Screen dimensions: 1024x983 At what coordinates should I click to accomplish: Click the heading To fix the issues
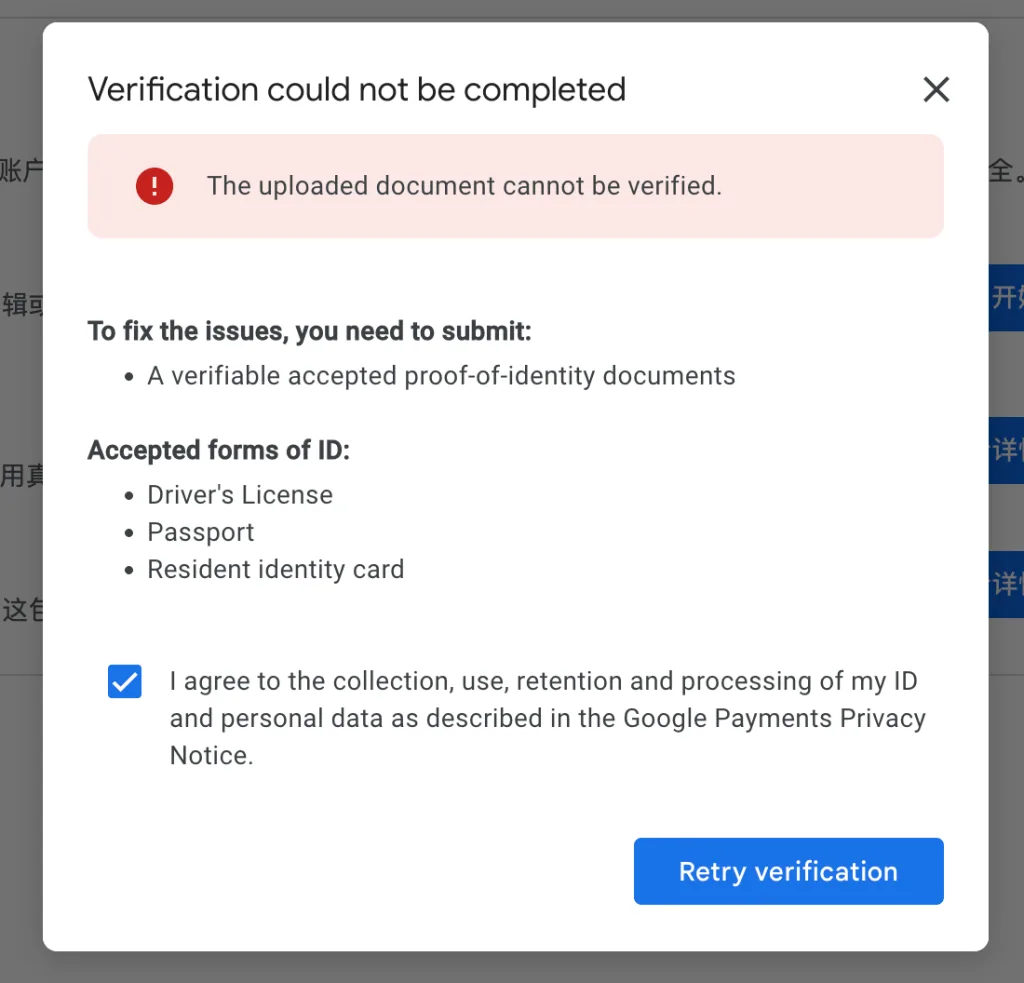coord(310,331)
